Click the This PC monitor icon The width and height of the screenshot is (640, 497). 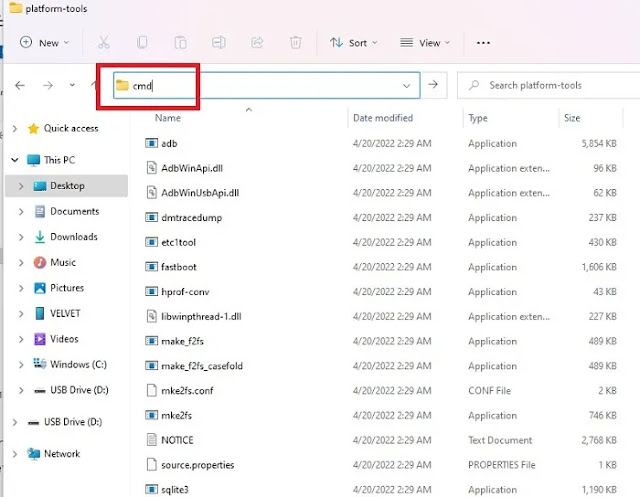(x=33, y=160)
